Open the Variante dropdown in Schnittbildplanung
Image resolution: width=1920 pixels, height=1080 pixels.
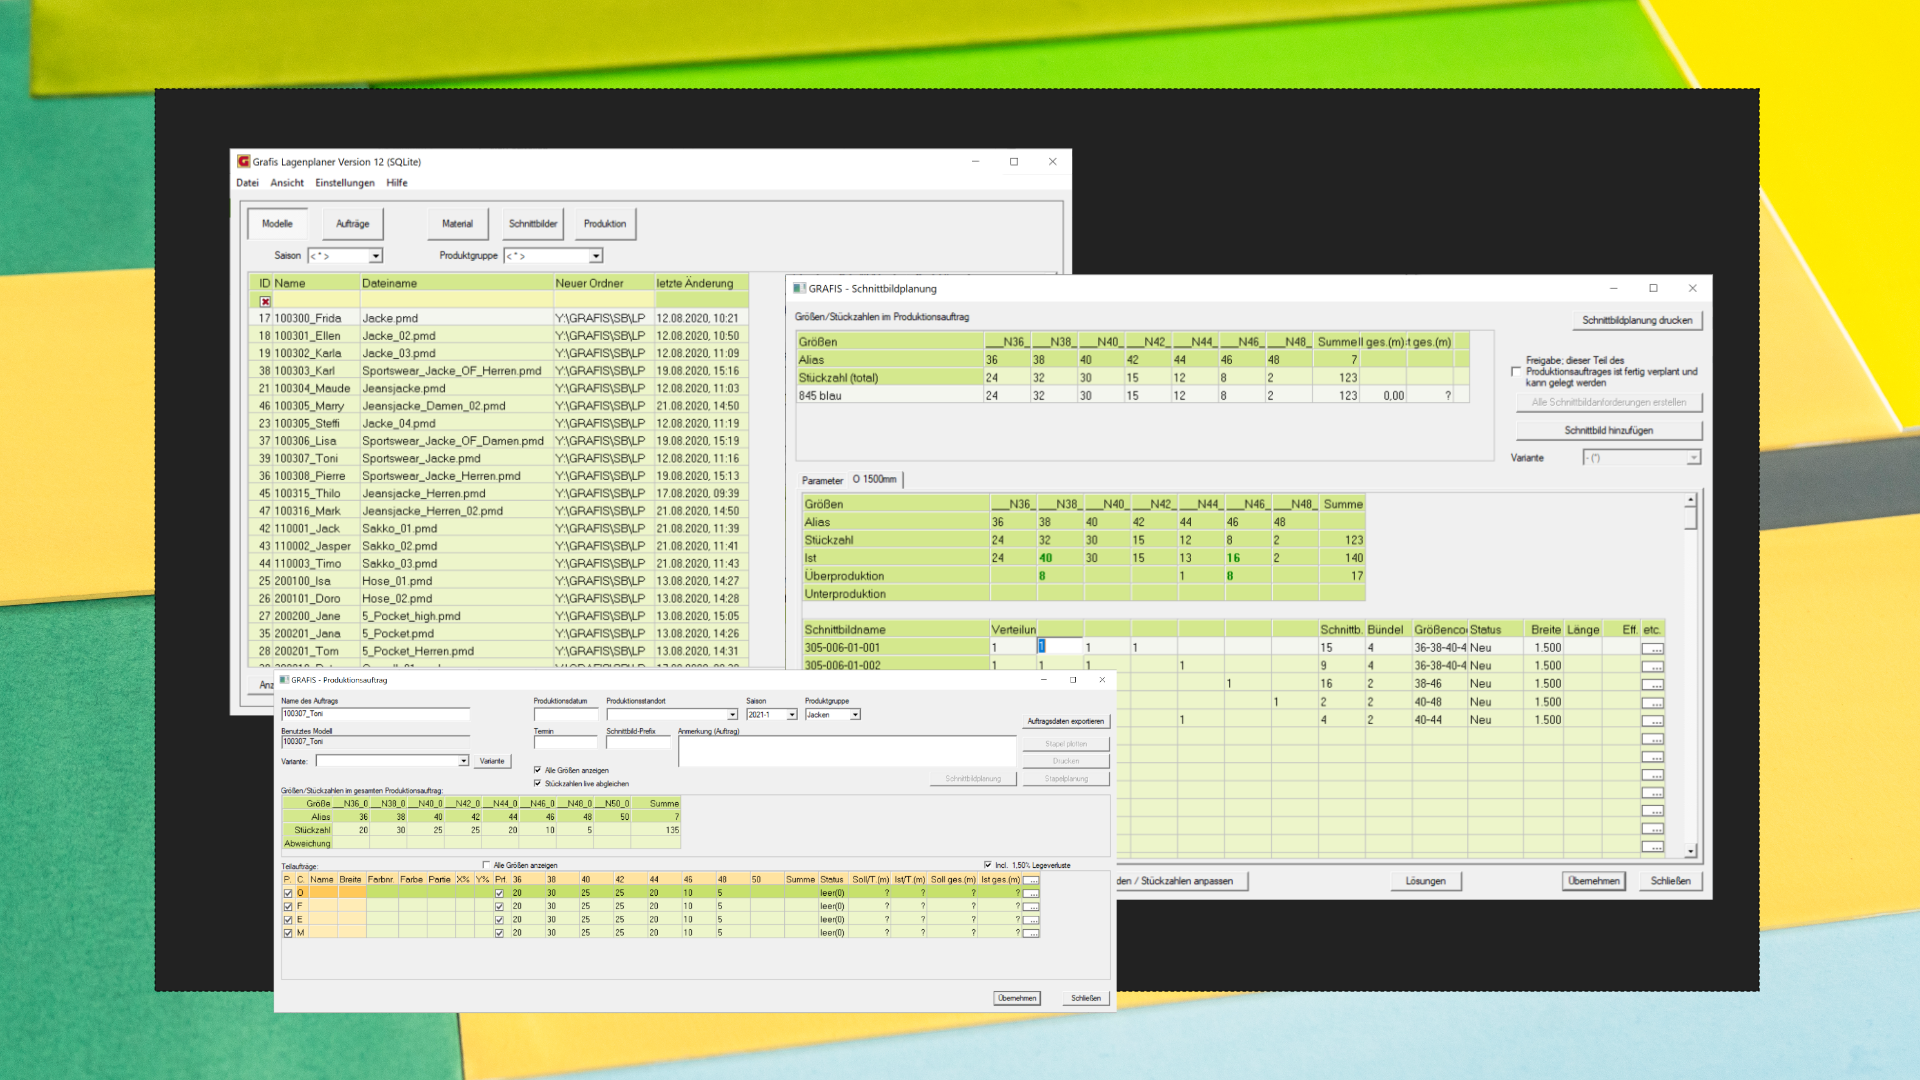1692,458
